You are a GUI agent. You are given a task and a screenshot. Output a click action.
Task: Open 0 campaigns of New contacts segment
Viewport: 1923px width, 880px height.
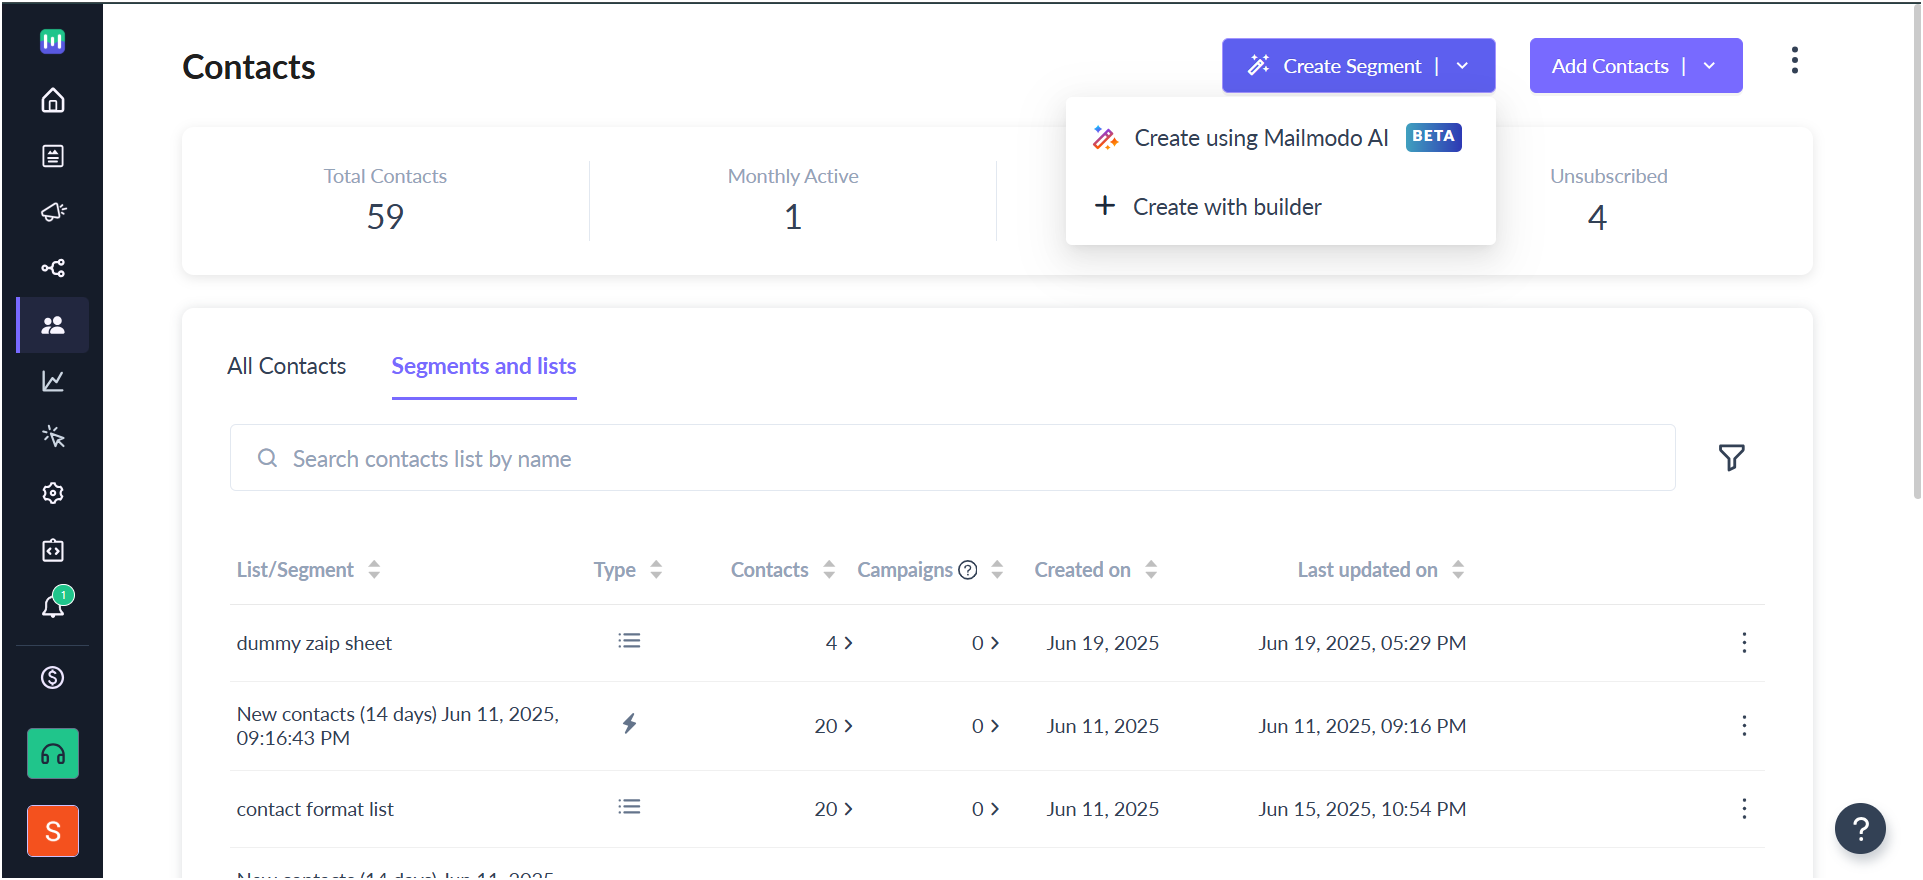coord(985,726)
